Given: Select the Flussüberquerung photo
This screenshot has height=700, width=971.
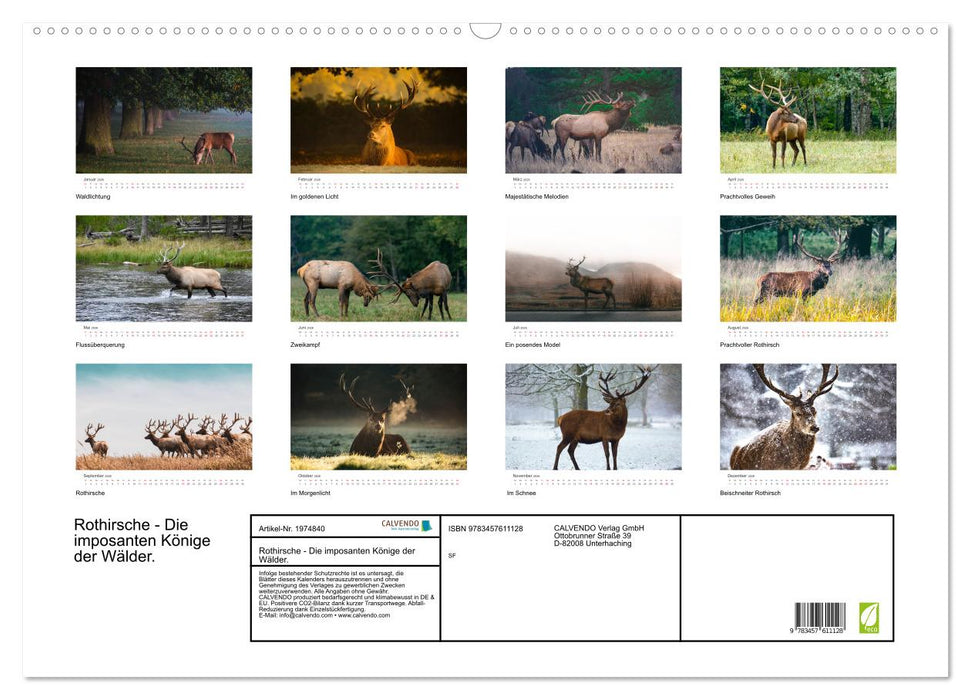Looking at the screenshot, I should tap(163, 268).
